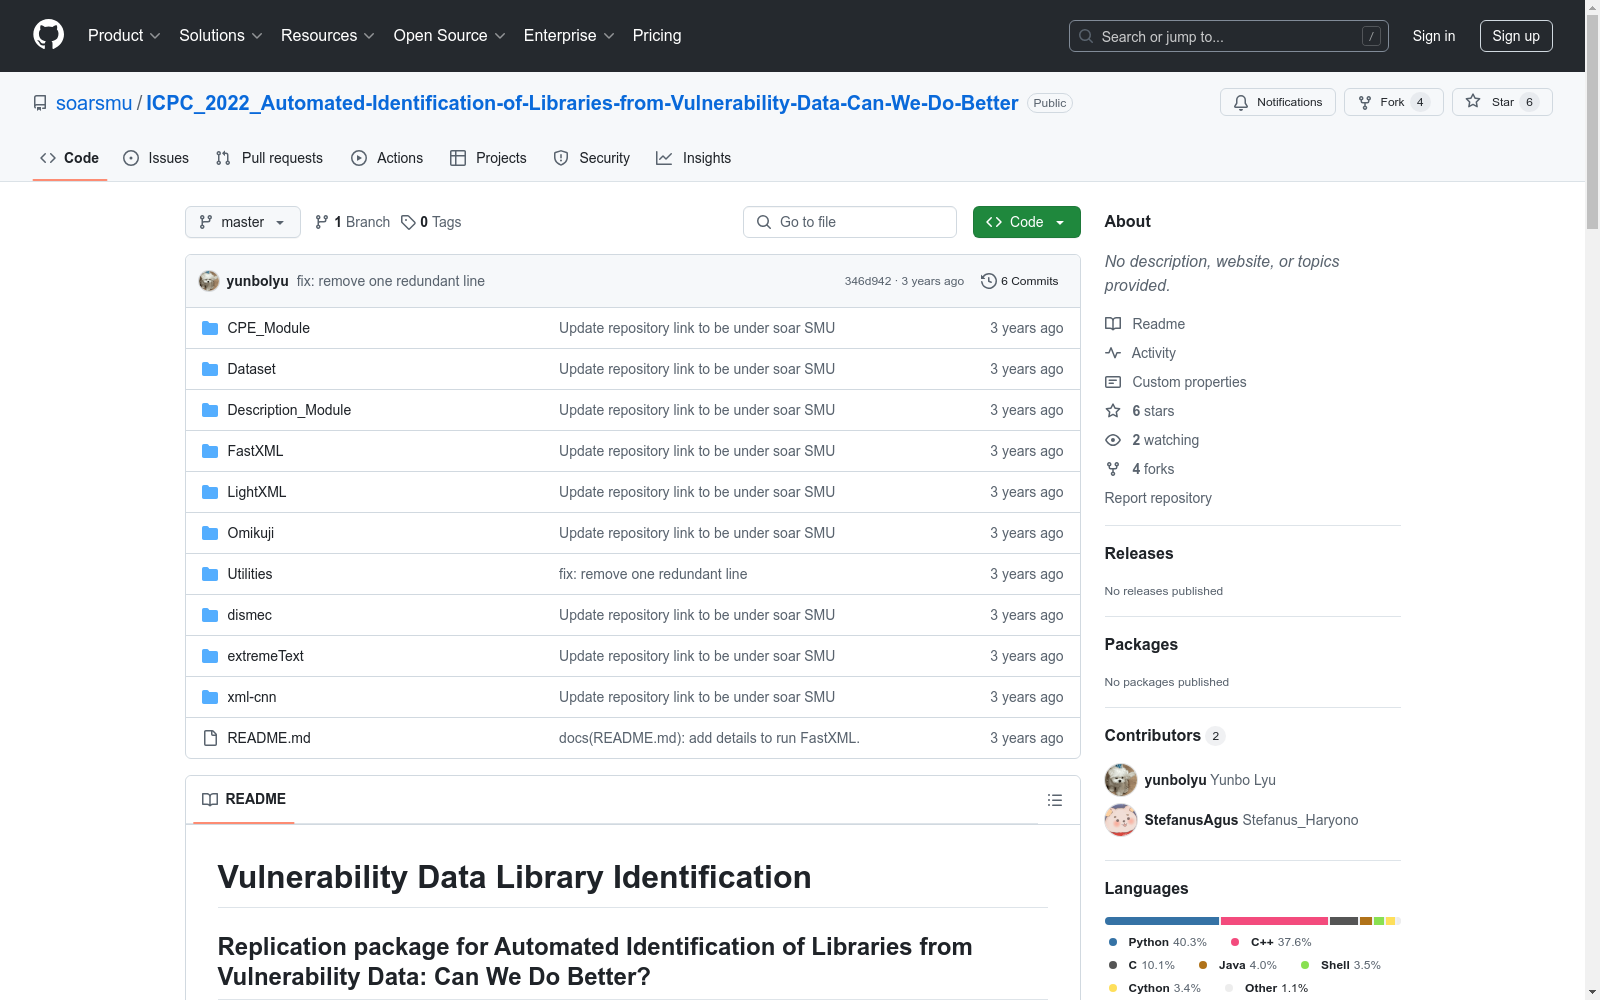Switch to the Pull requests tab
The height and width of the screenshot is (1000, 1600).
(x=269, y=158)
